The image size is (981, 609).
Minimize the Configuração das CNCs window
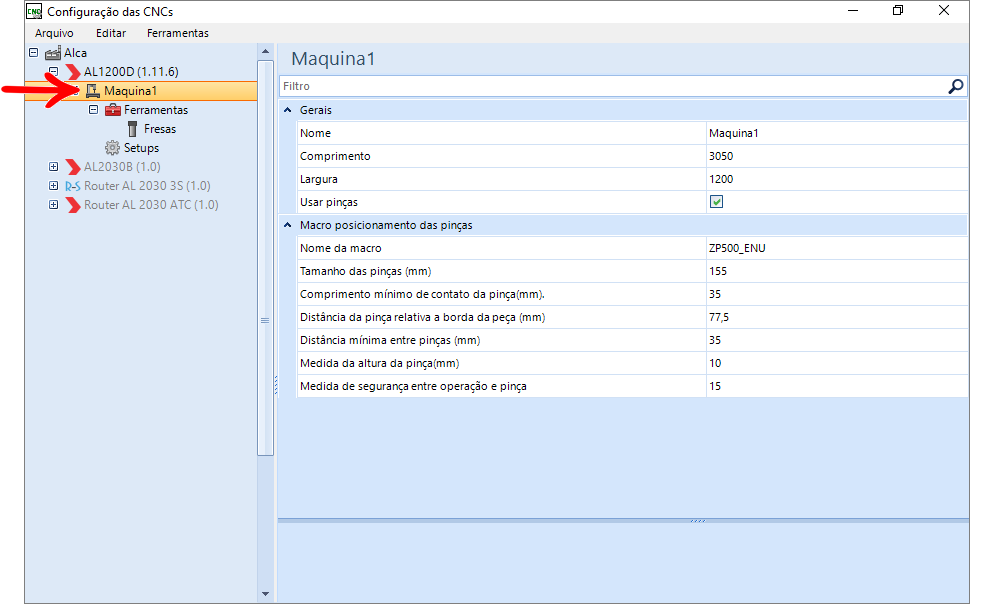pyautogui.click(x=853, y=11)
